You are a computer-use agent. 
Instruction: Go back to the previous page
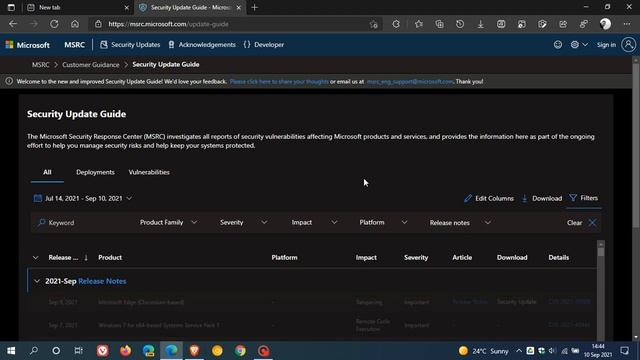point(13,24)
